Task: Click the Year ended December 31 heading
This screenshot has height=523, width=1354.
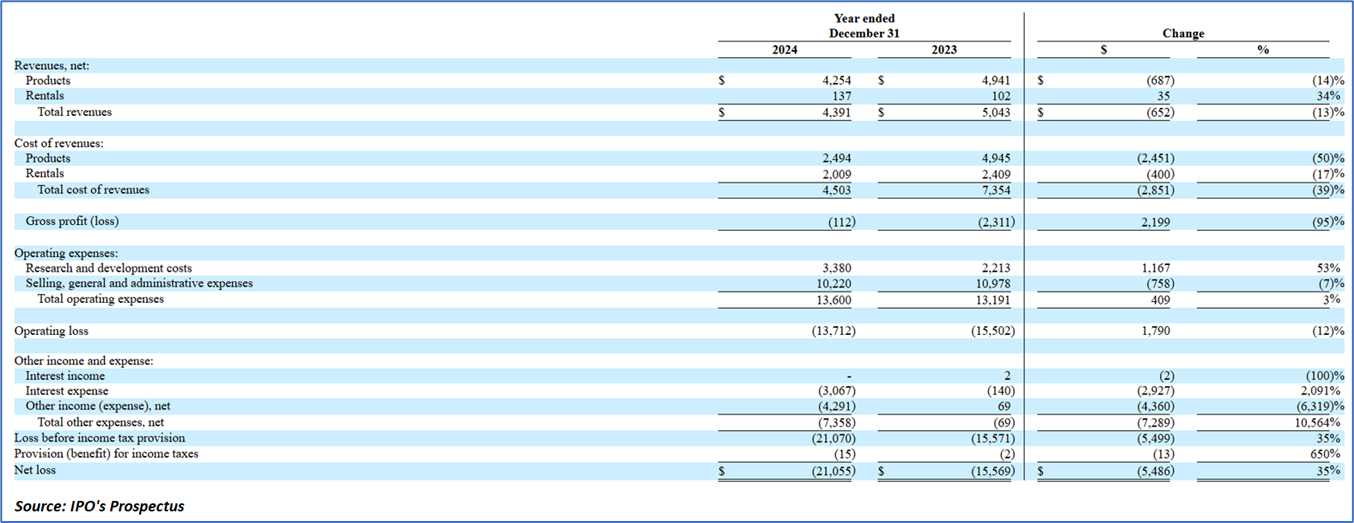Action: (864, 26)
